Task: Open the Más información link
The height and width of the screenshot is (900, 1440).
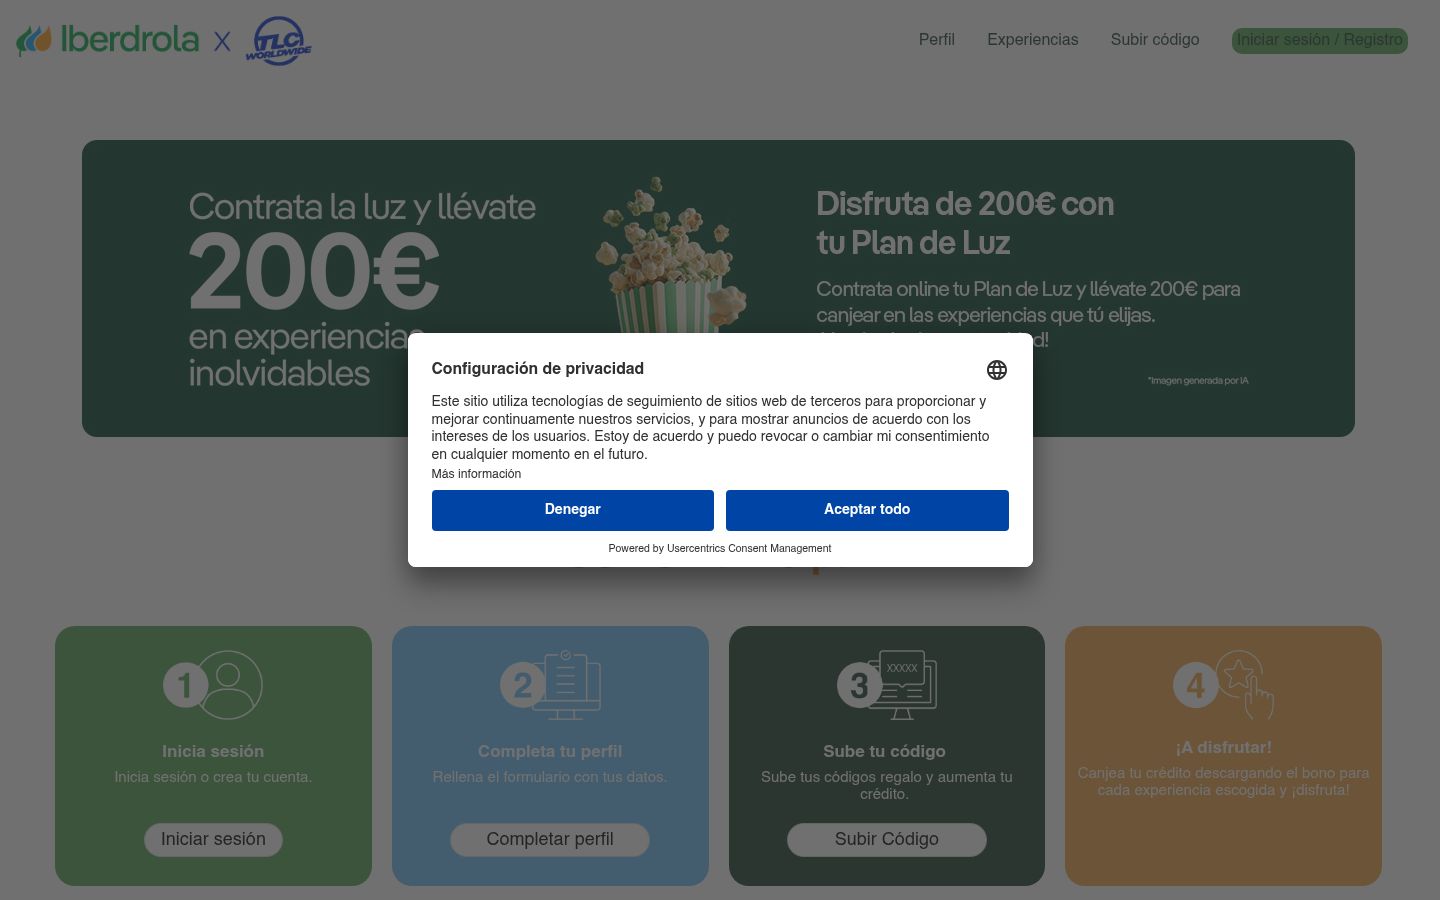Action: pyautogui.click(x=476, y=474)
